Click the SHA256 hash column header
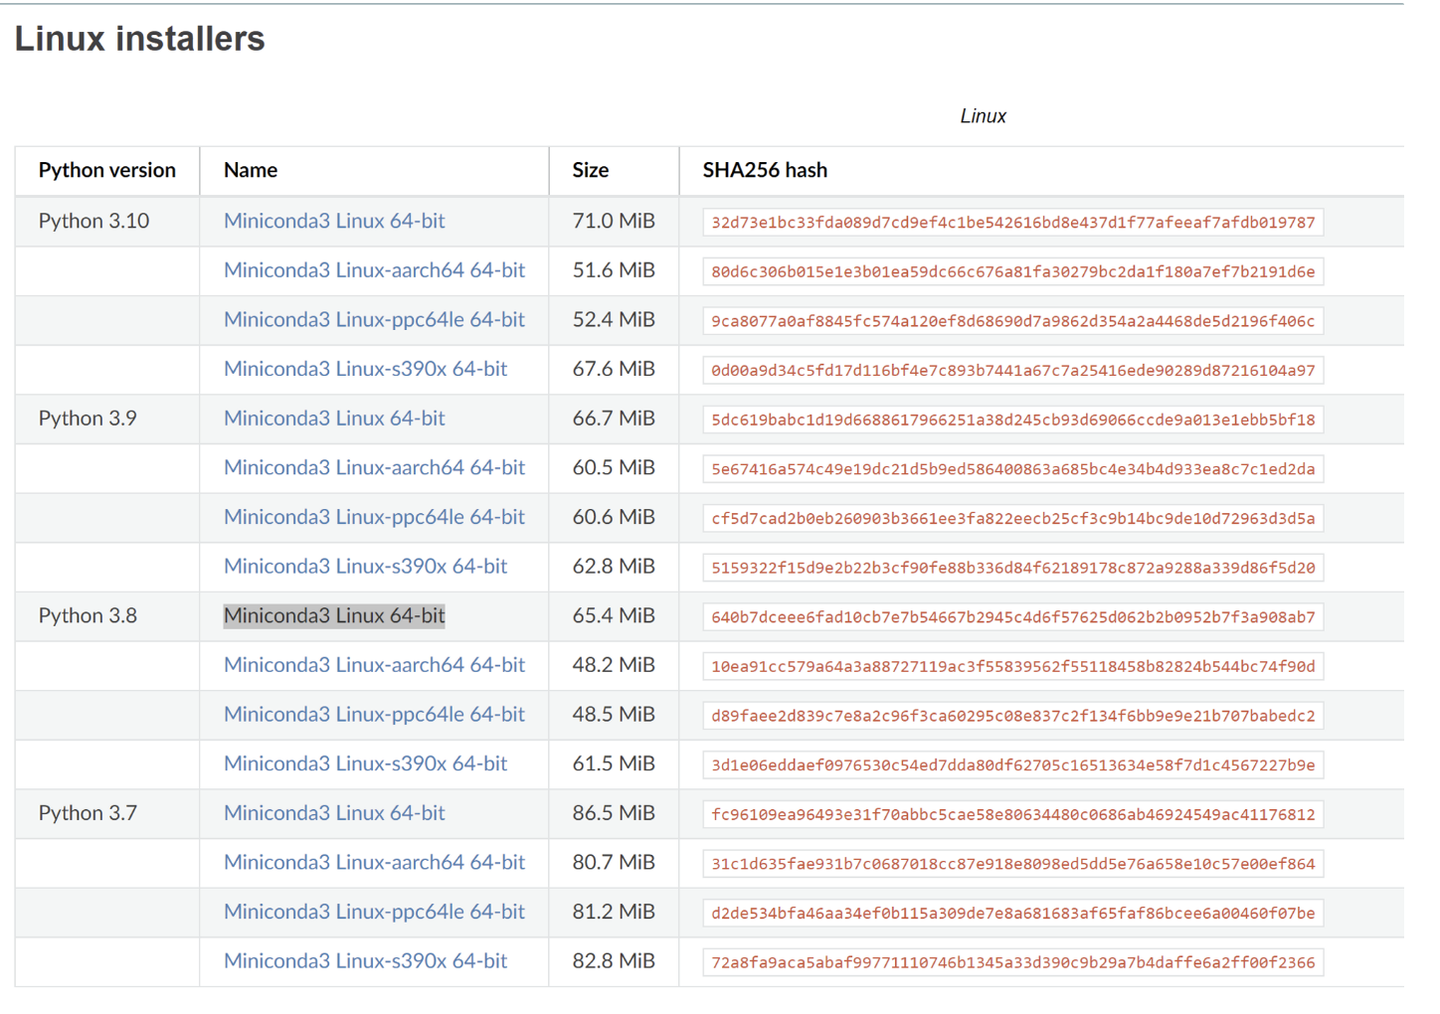Viewport: 1440px width, 1014px height. pos(764,170)
